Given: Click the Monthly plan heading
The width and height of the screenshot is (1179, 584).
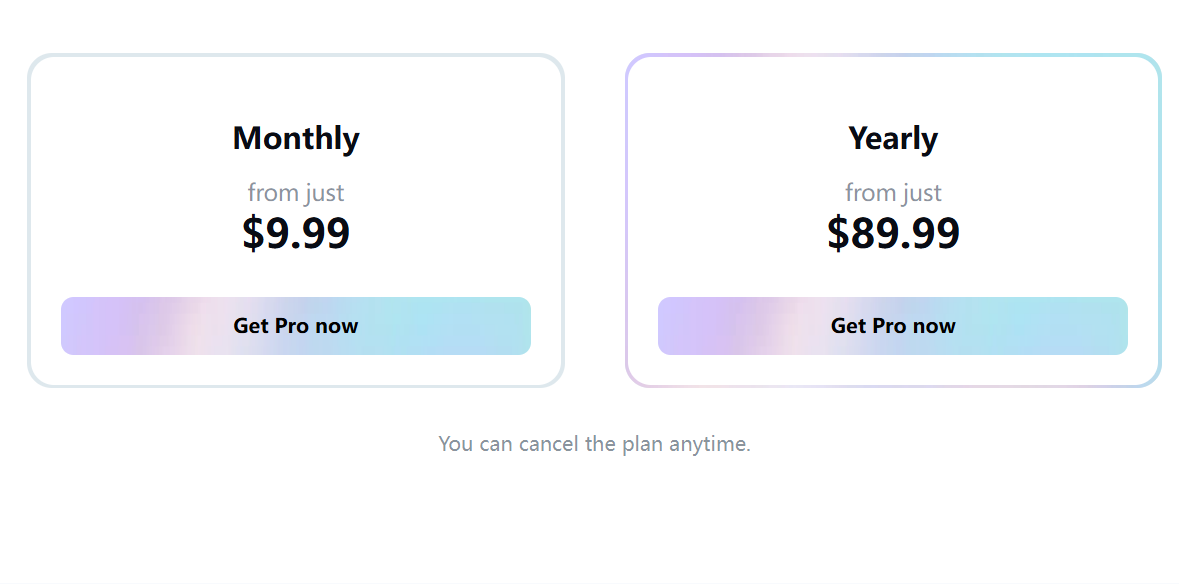Looking at the screenshot, I should point(296,138).
